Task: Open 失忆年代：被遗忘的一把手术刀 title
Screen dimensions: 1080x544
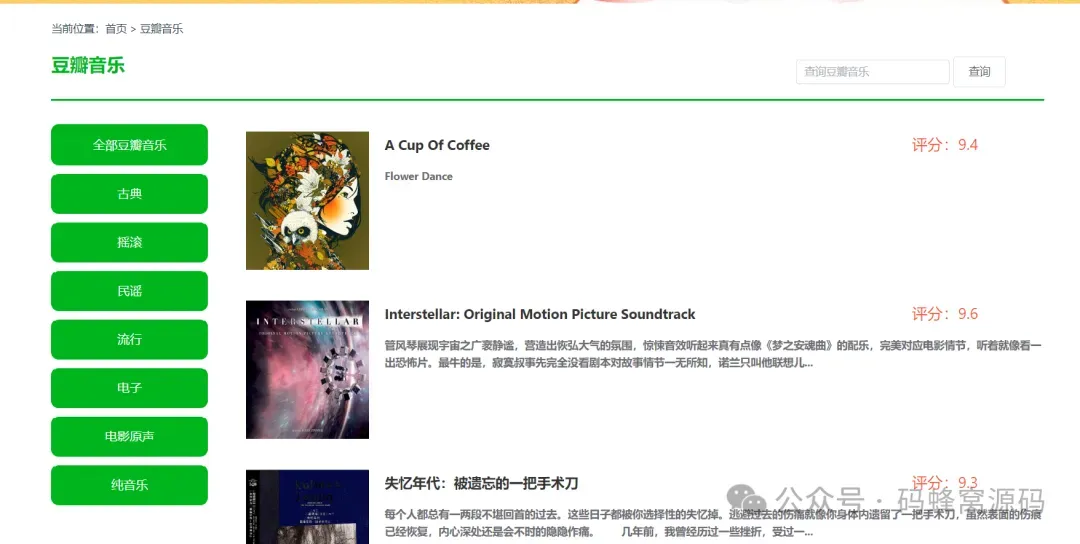Action: point(481,483)
